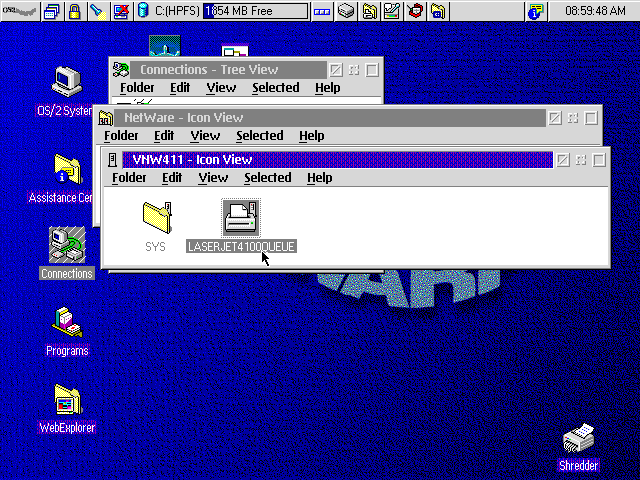Open system menu icon of NetWare window
The width and height of the screenshot is (640, 480).
[105, 118]
